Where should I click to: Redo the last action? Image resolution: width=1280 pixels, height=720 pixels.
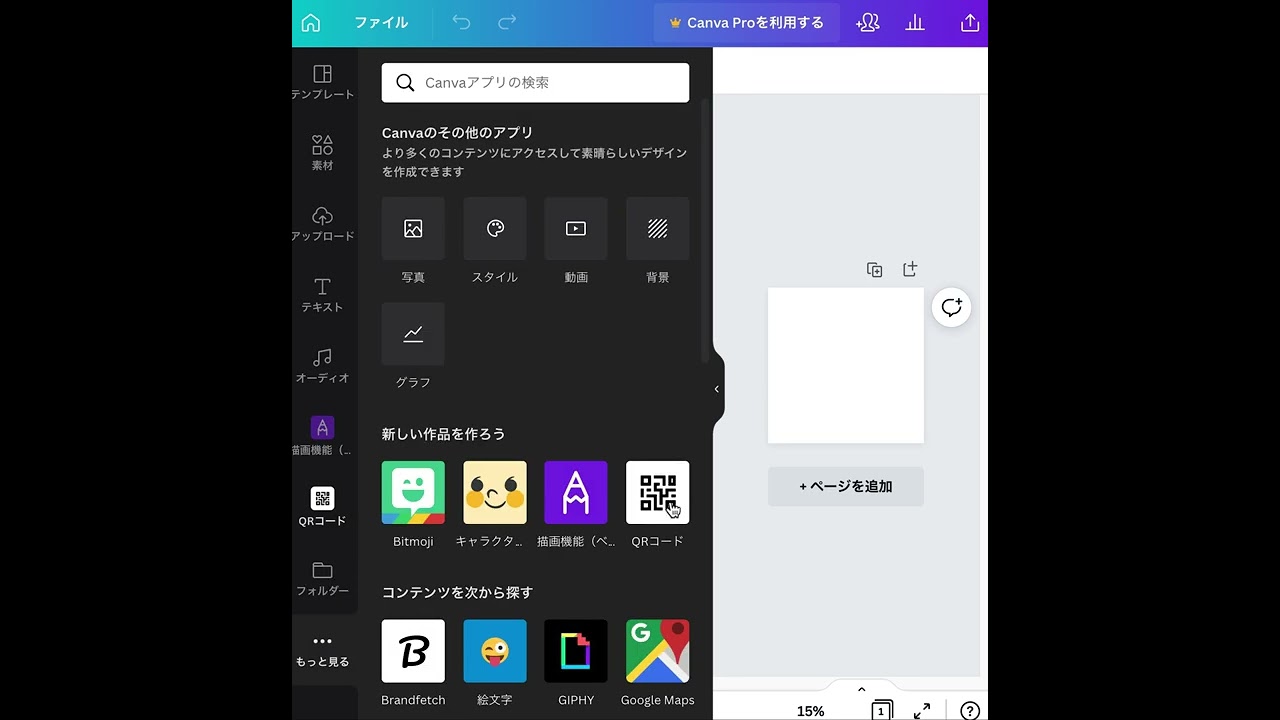[507, 23]
